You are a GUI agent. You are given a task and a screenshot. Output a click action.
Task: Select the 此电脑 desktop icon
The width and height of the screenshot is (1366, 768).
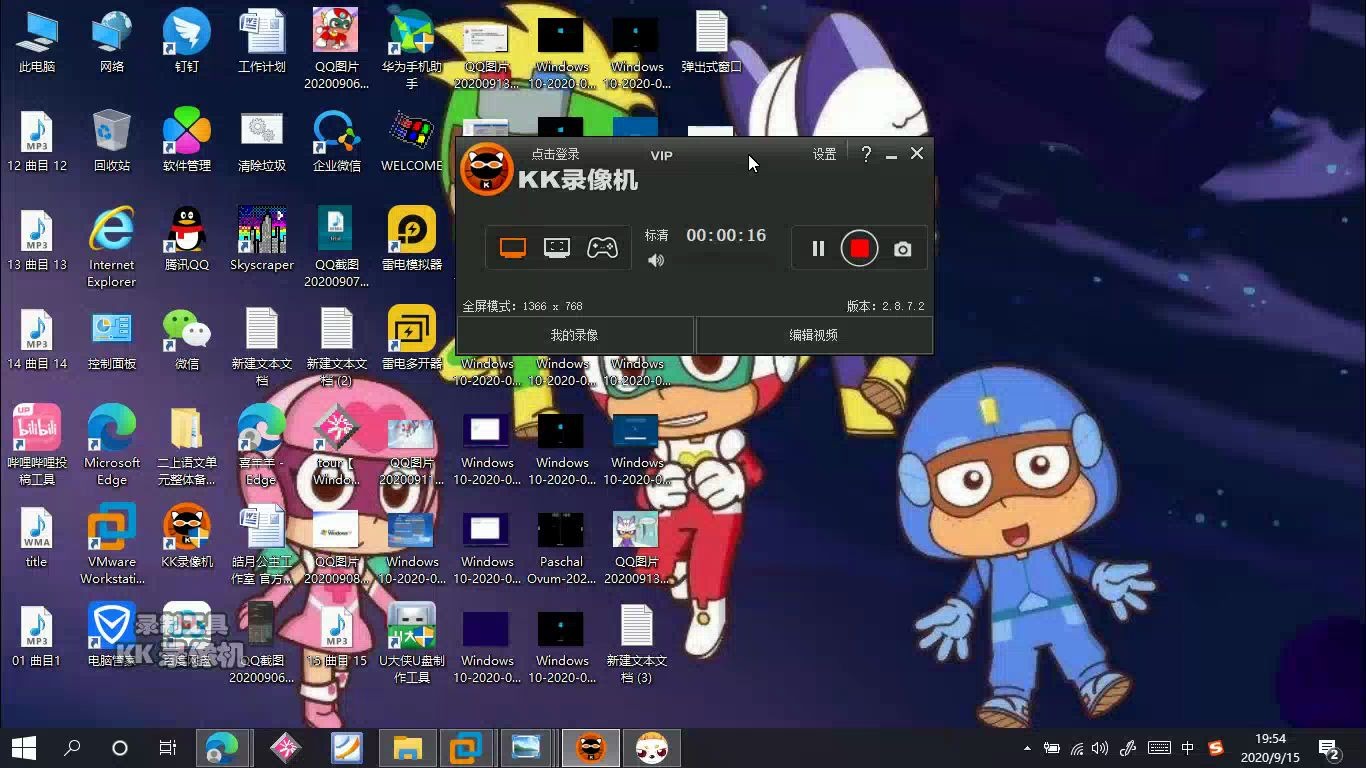37,43
